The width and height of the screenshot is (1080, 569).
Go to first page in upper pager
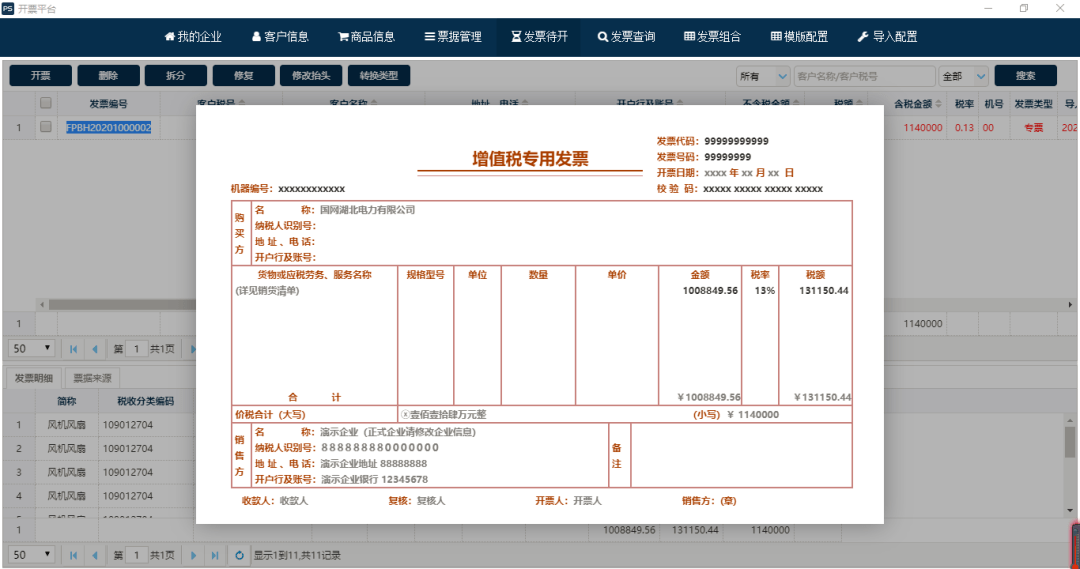coord(74,349)
